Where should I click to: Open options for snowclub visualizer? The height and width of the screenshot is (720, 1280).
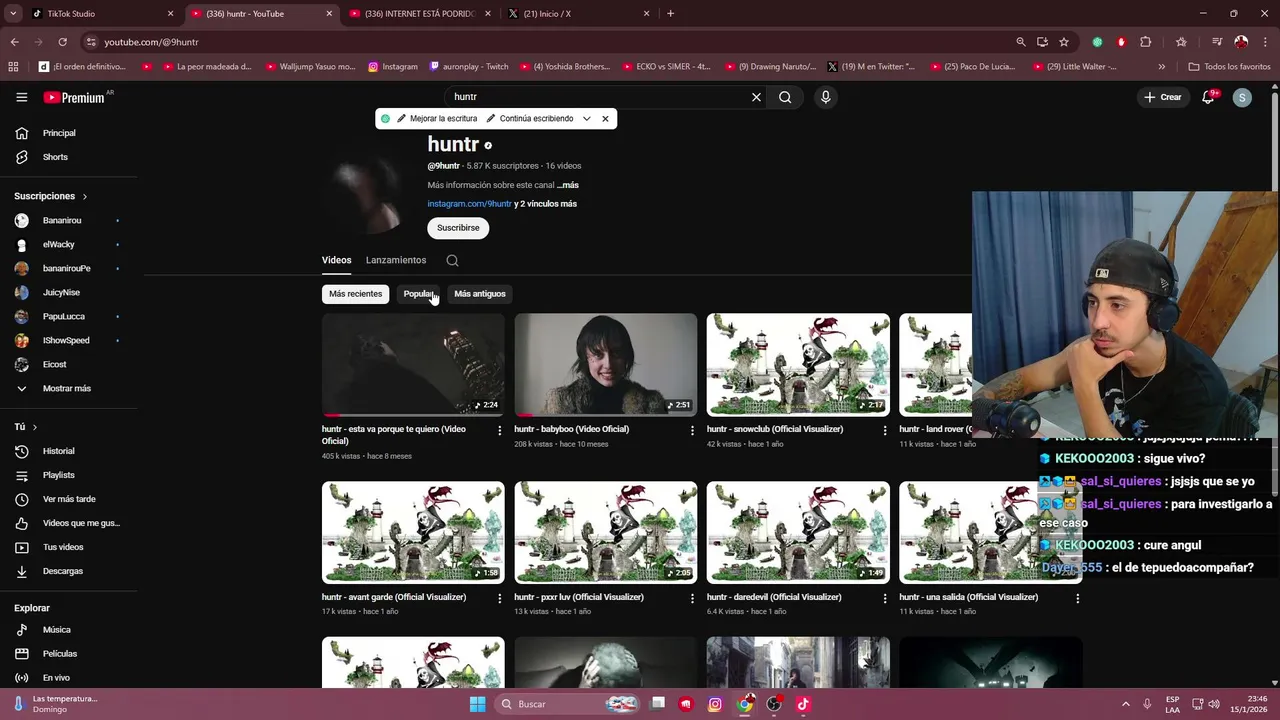(x=884, y=430)
